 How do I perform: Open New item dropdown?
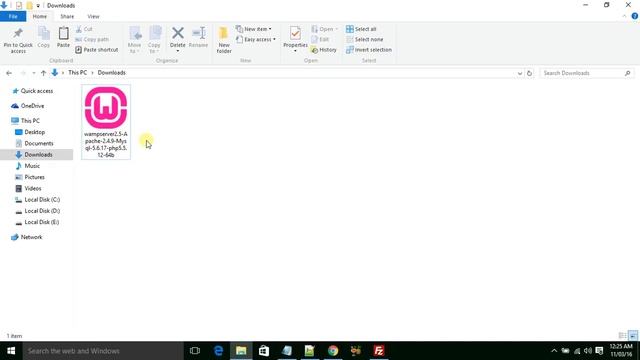[x=253, y=29]
